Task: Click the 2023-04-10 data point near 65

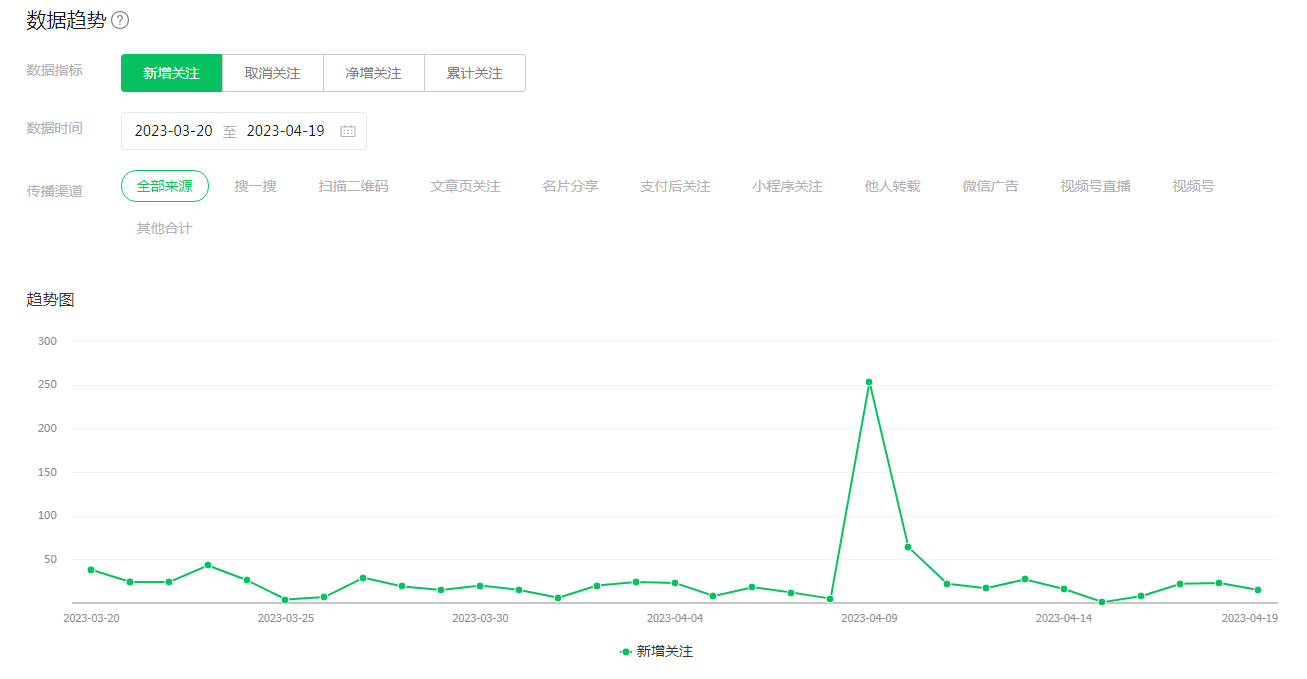Action: click(x=908, y=547)
